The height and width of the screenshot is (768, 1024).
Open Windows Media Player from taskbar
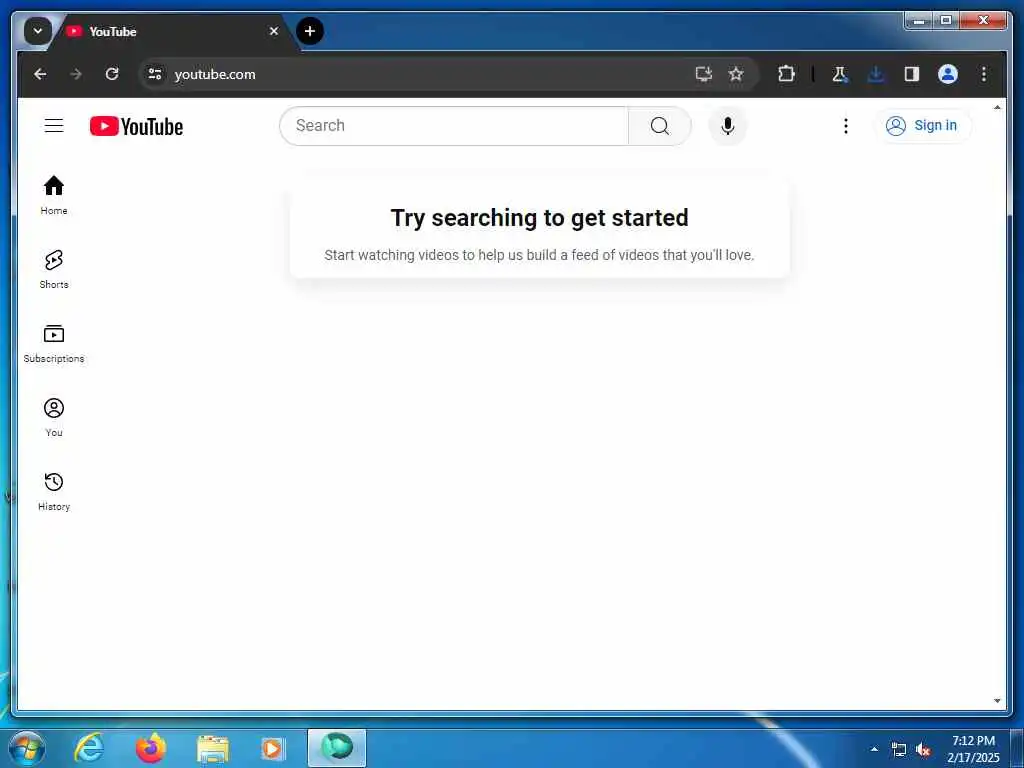[273, 748]
